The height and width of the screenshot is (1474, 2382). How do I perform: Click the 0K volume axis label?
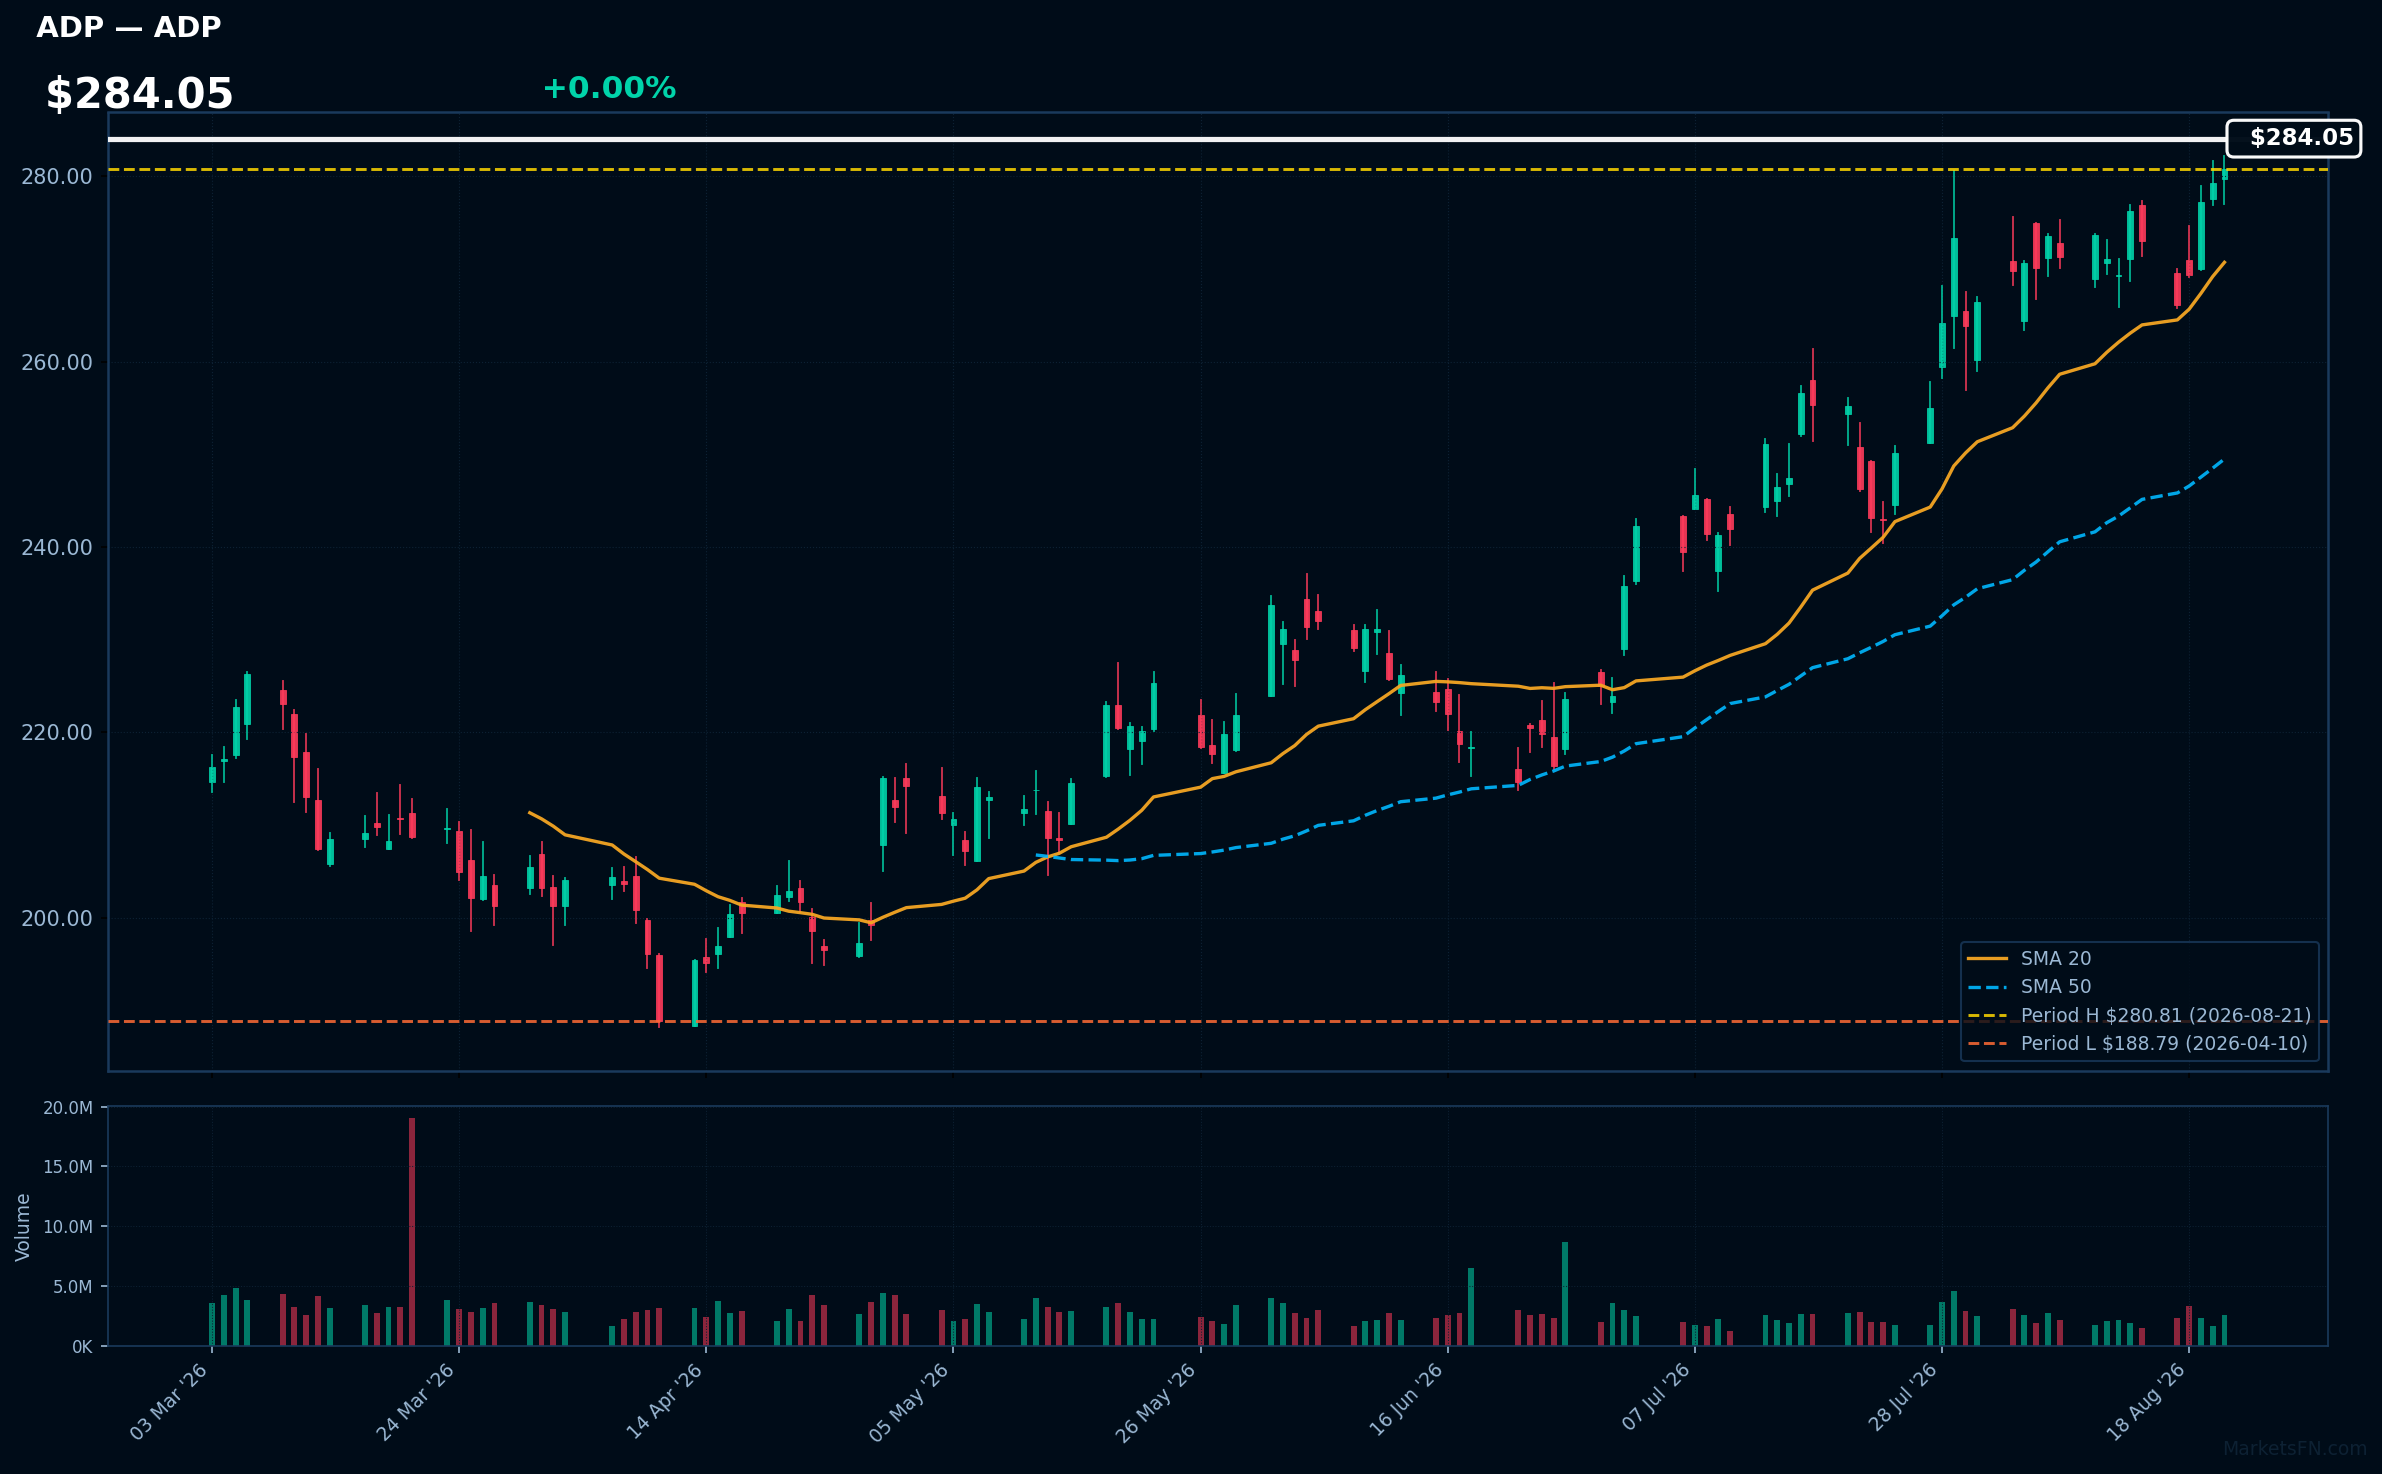point(82,1347)
